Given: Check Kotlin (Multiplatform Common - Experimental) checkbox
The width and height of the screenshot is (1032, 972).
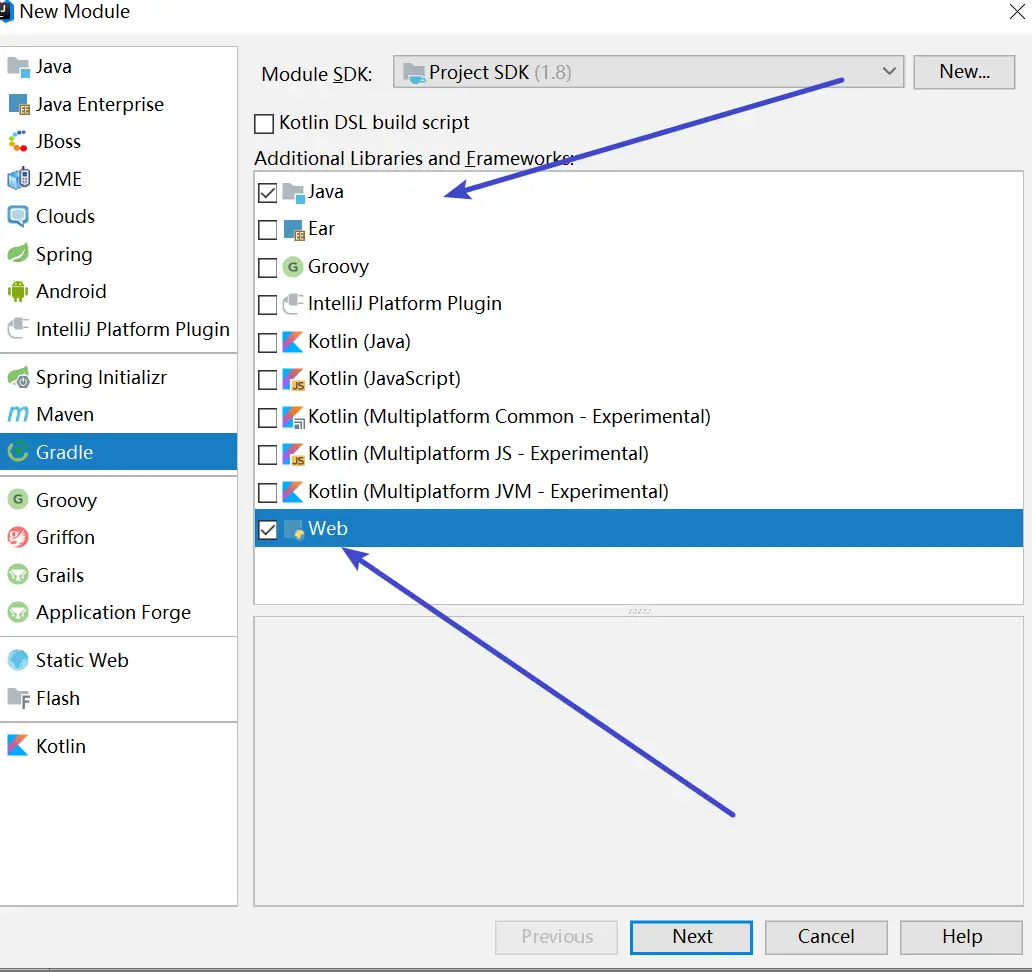Looking at the screenshot, I should pyautogui.click(x=267, y=417).
